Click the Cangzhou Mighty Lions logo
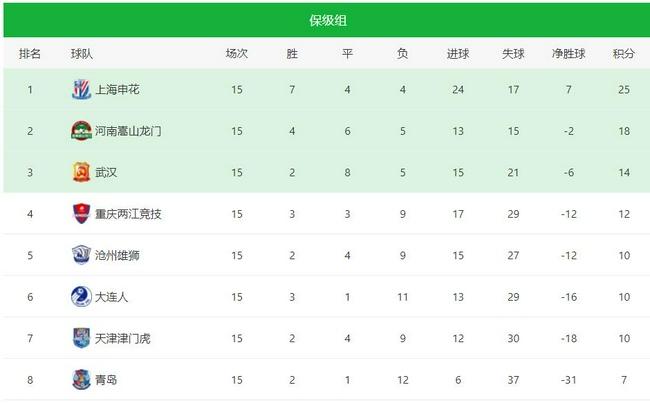The width and height of the screenshot is (650, 403). [80, 255]
